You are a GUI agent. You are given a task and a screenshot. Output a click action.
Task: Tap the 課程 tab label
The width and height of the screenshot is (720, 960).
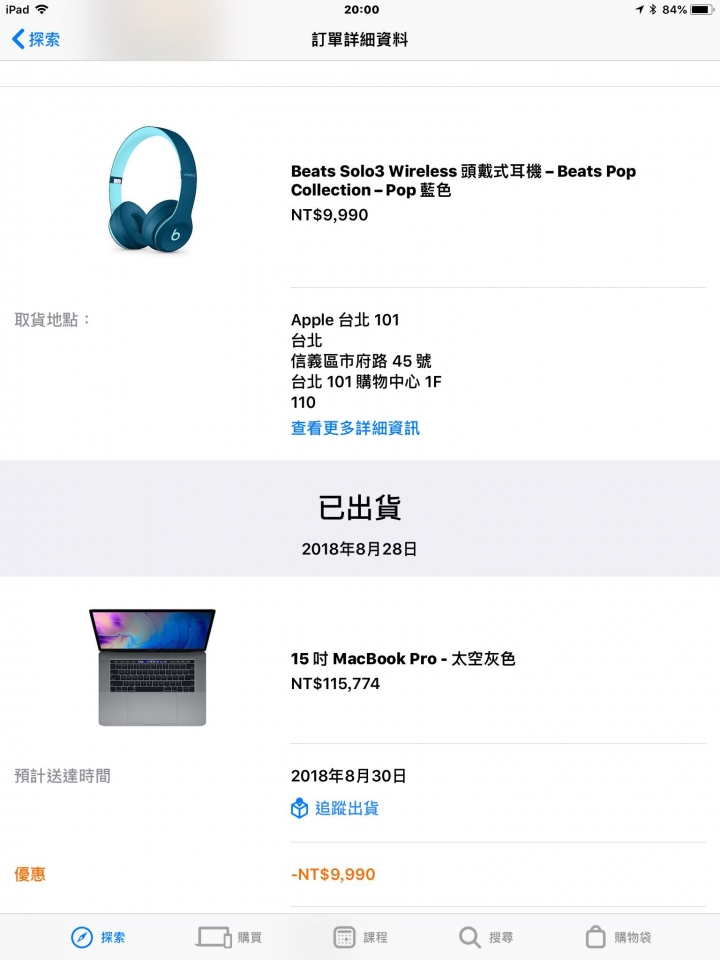375,937
